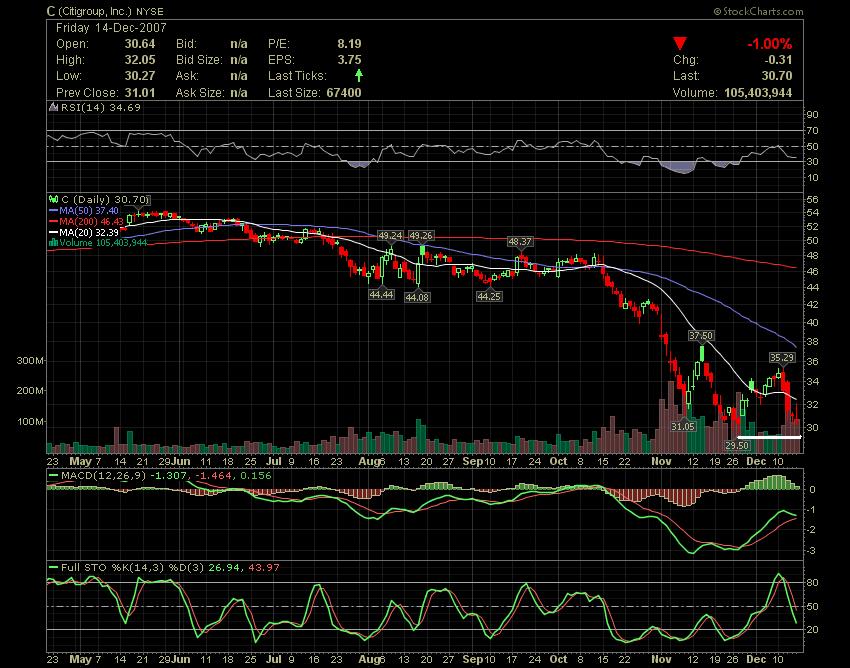
Task: Select the MA(20) 32.39 legend entry
Action: pyautogui.click(x=83, y=232)
